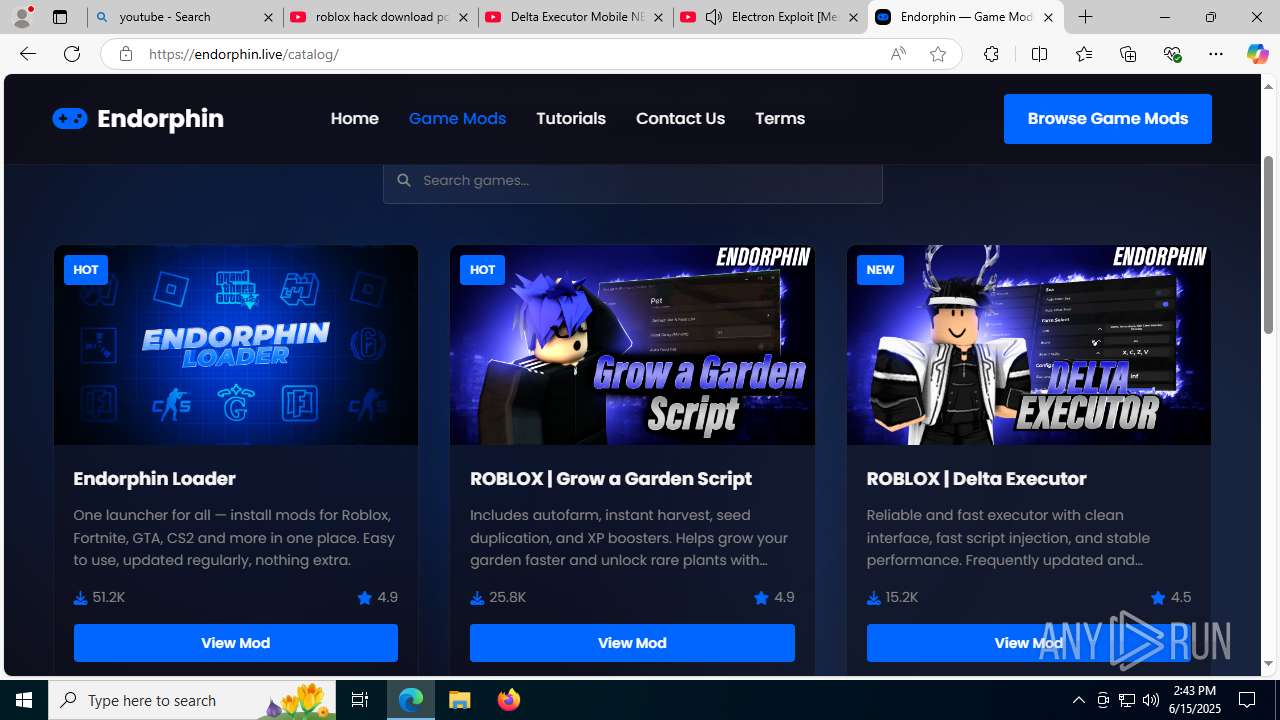Add page to favorites star icon

click(938, 54)
